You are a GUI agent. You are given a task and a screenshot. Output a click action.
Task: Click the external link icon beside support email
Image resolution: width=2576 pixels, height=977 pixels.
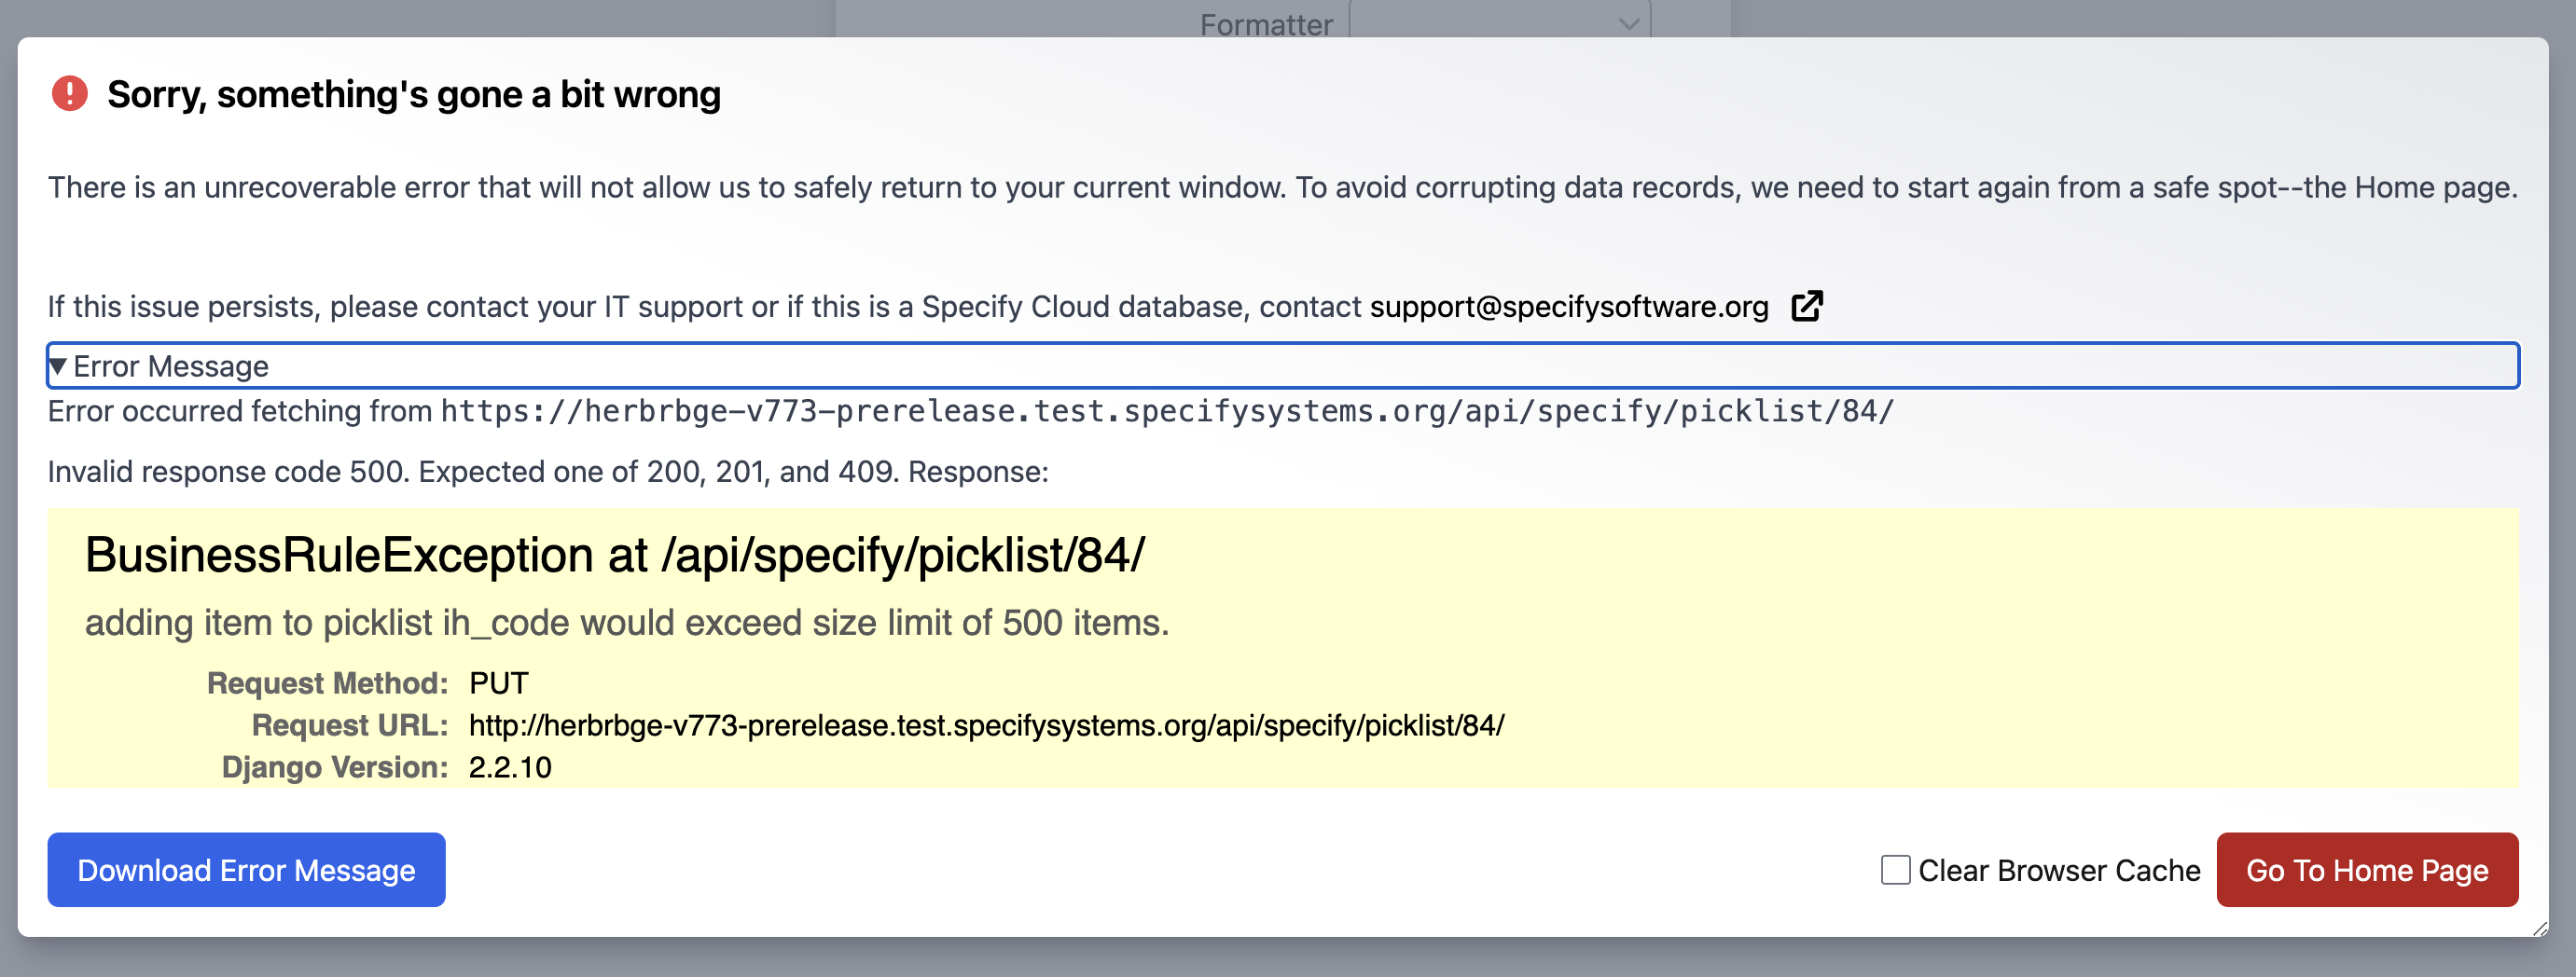1808,306
